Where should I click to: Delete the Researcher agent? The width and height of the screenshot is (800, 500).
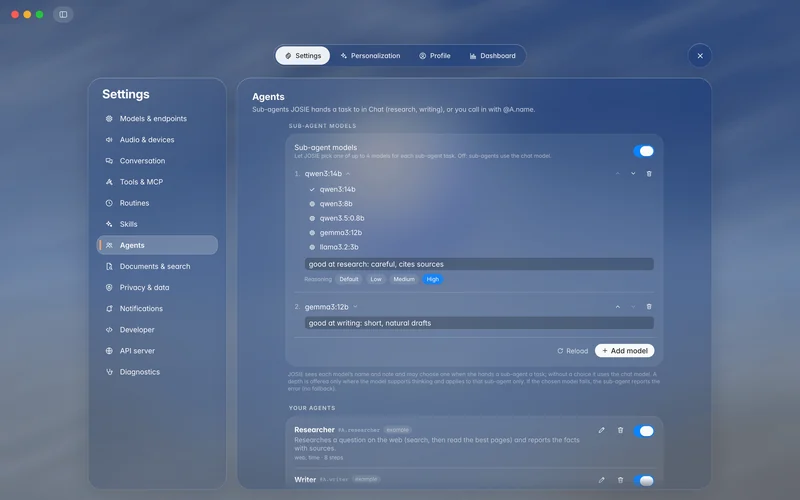tap(620, 430)
